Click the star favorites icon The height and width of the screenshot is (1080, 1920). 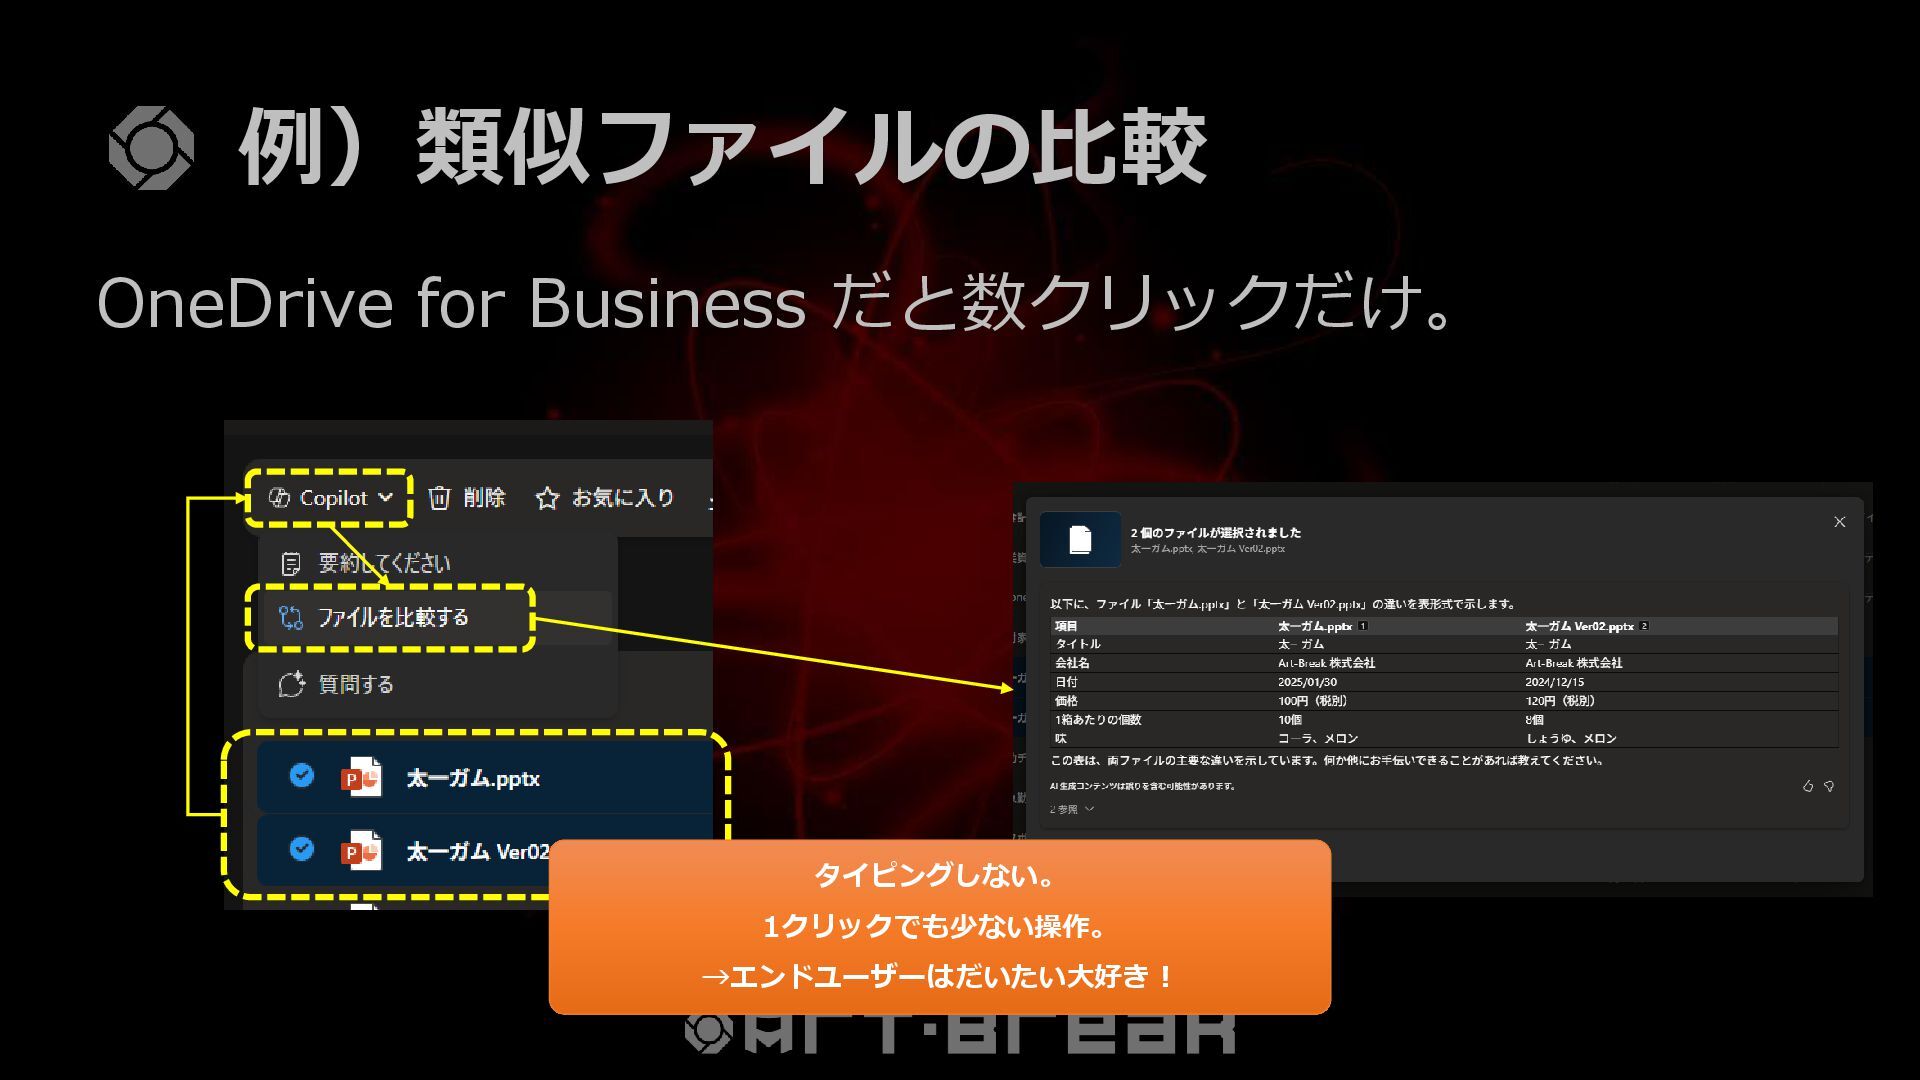tap(546, 498)
